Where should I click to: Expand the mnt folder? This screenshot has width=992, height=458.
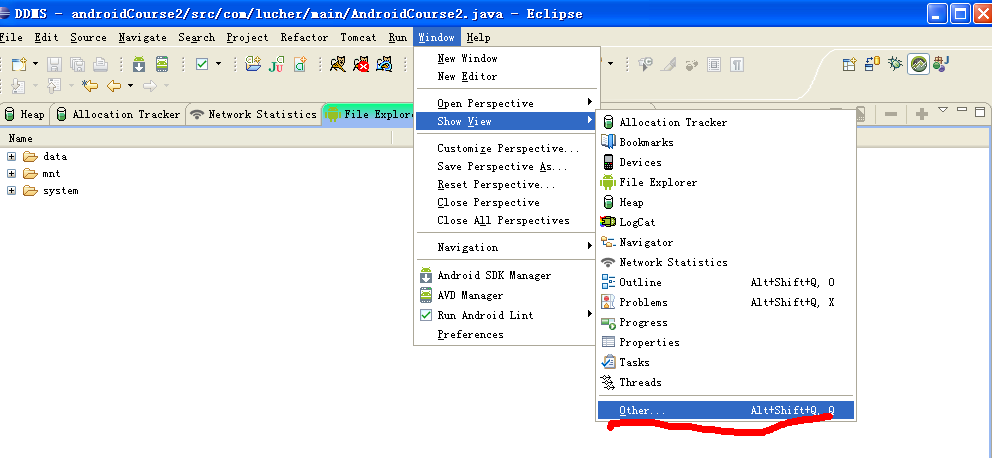pyautogui.click(x=11, y=173)
